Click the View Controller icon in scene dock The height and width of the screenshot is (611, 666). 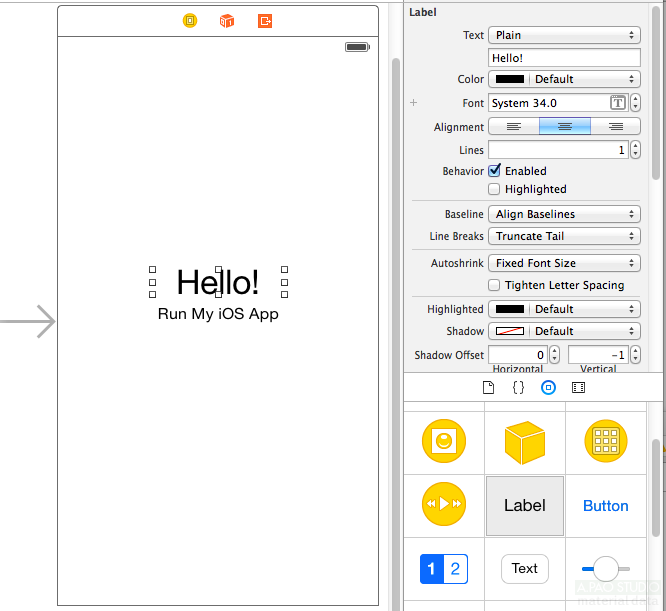click(190, 20)
